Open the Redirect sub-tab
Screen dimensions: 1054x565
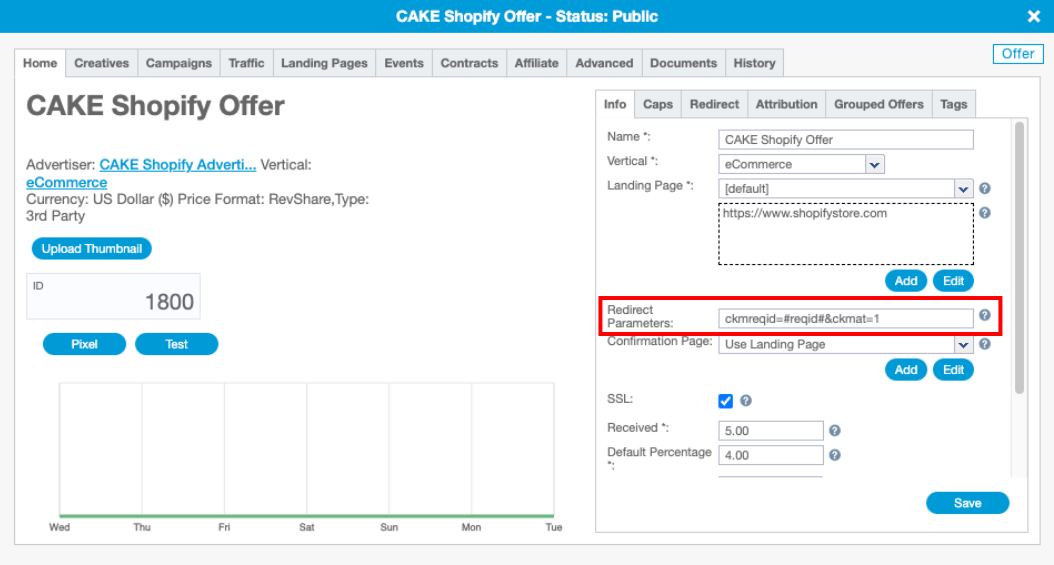[715, 104]
